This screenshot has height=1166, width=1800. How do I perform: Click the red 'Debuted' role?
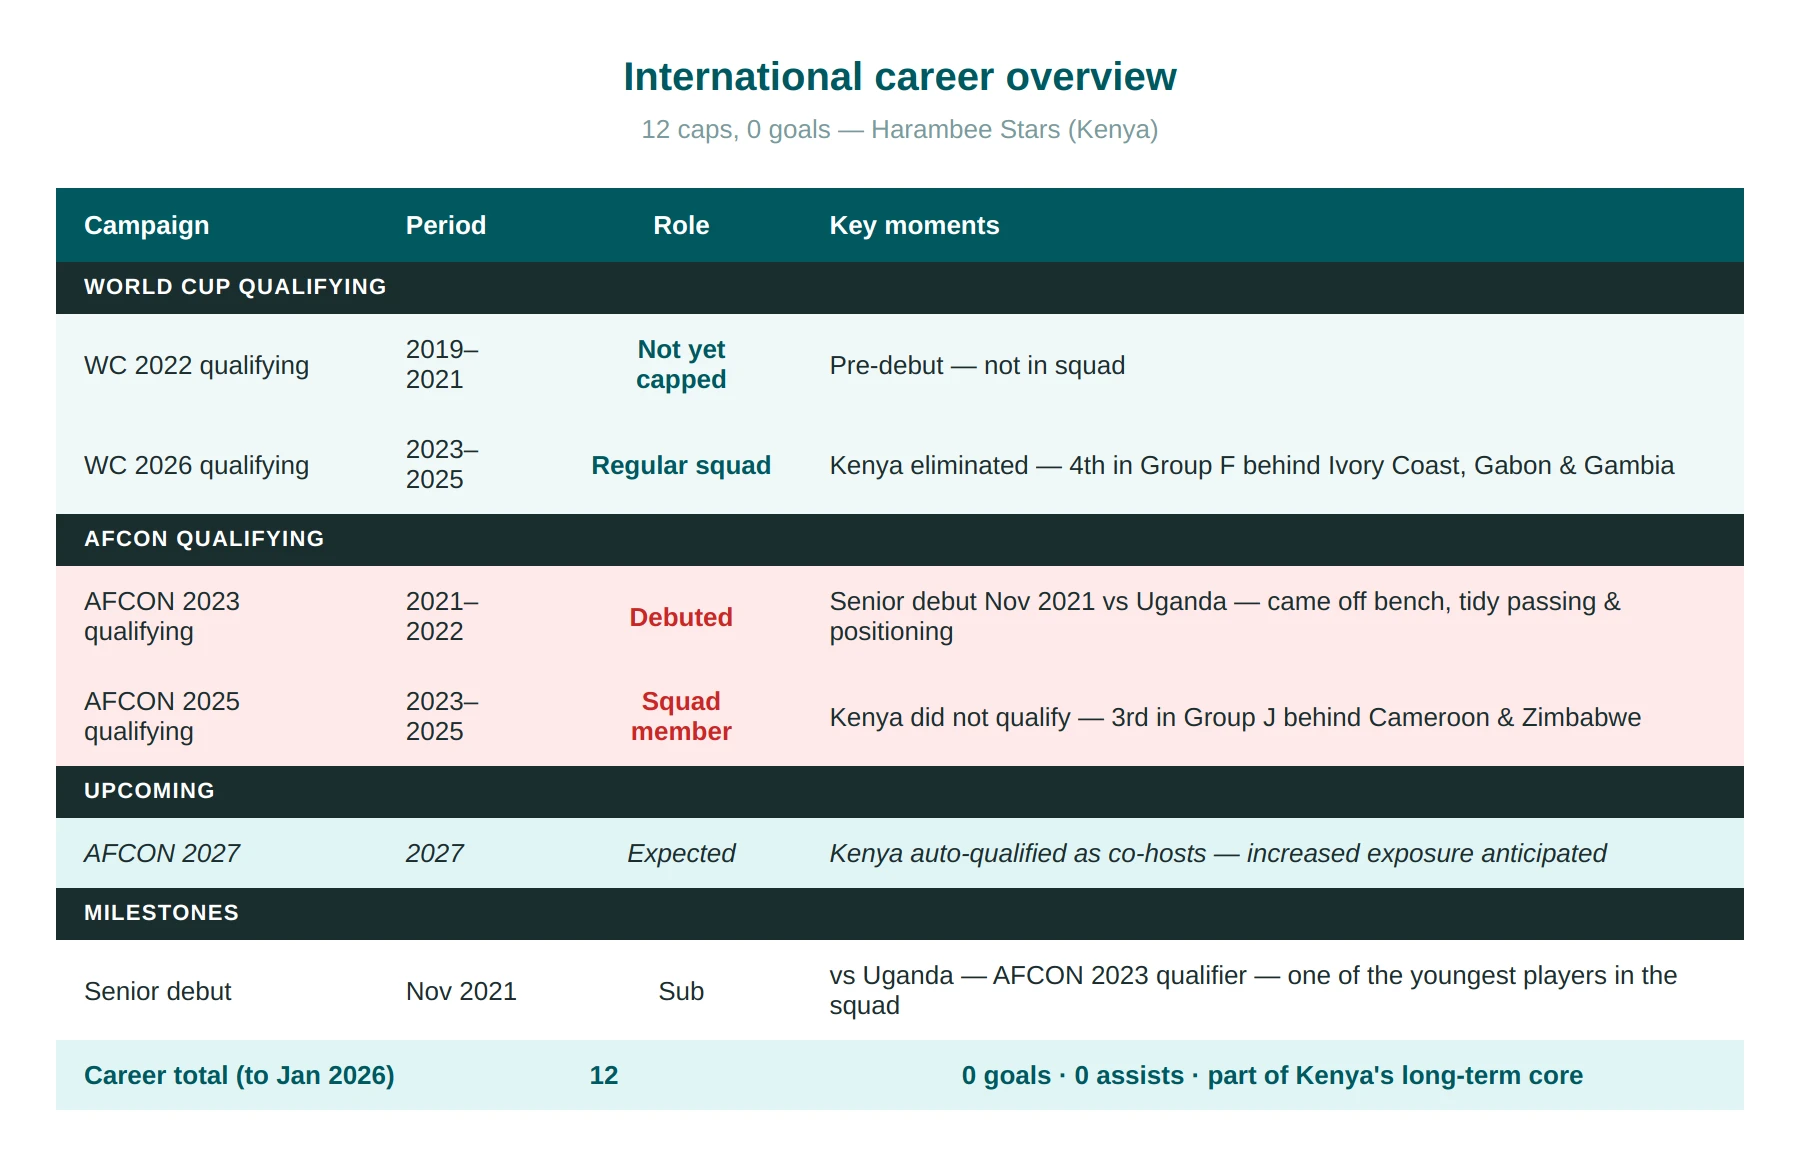click(681, 617)
